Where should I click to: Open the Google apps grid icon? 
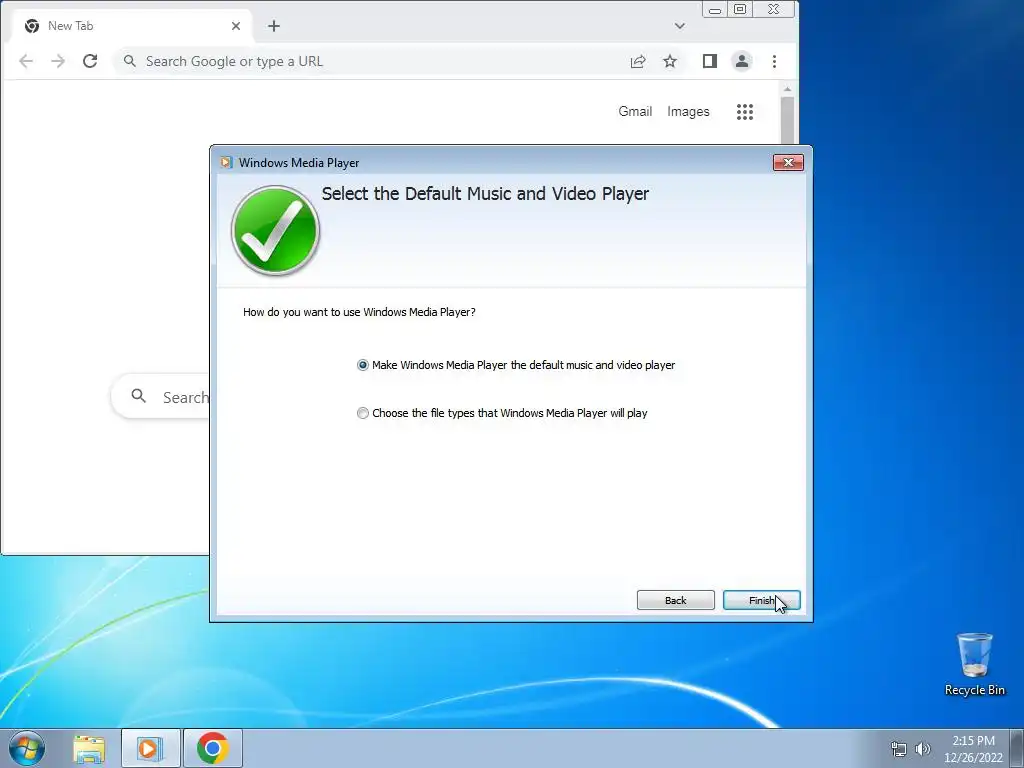745,112
